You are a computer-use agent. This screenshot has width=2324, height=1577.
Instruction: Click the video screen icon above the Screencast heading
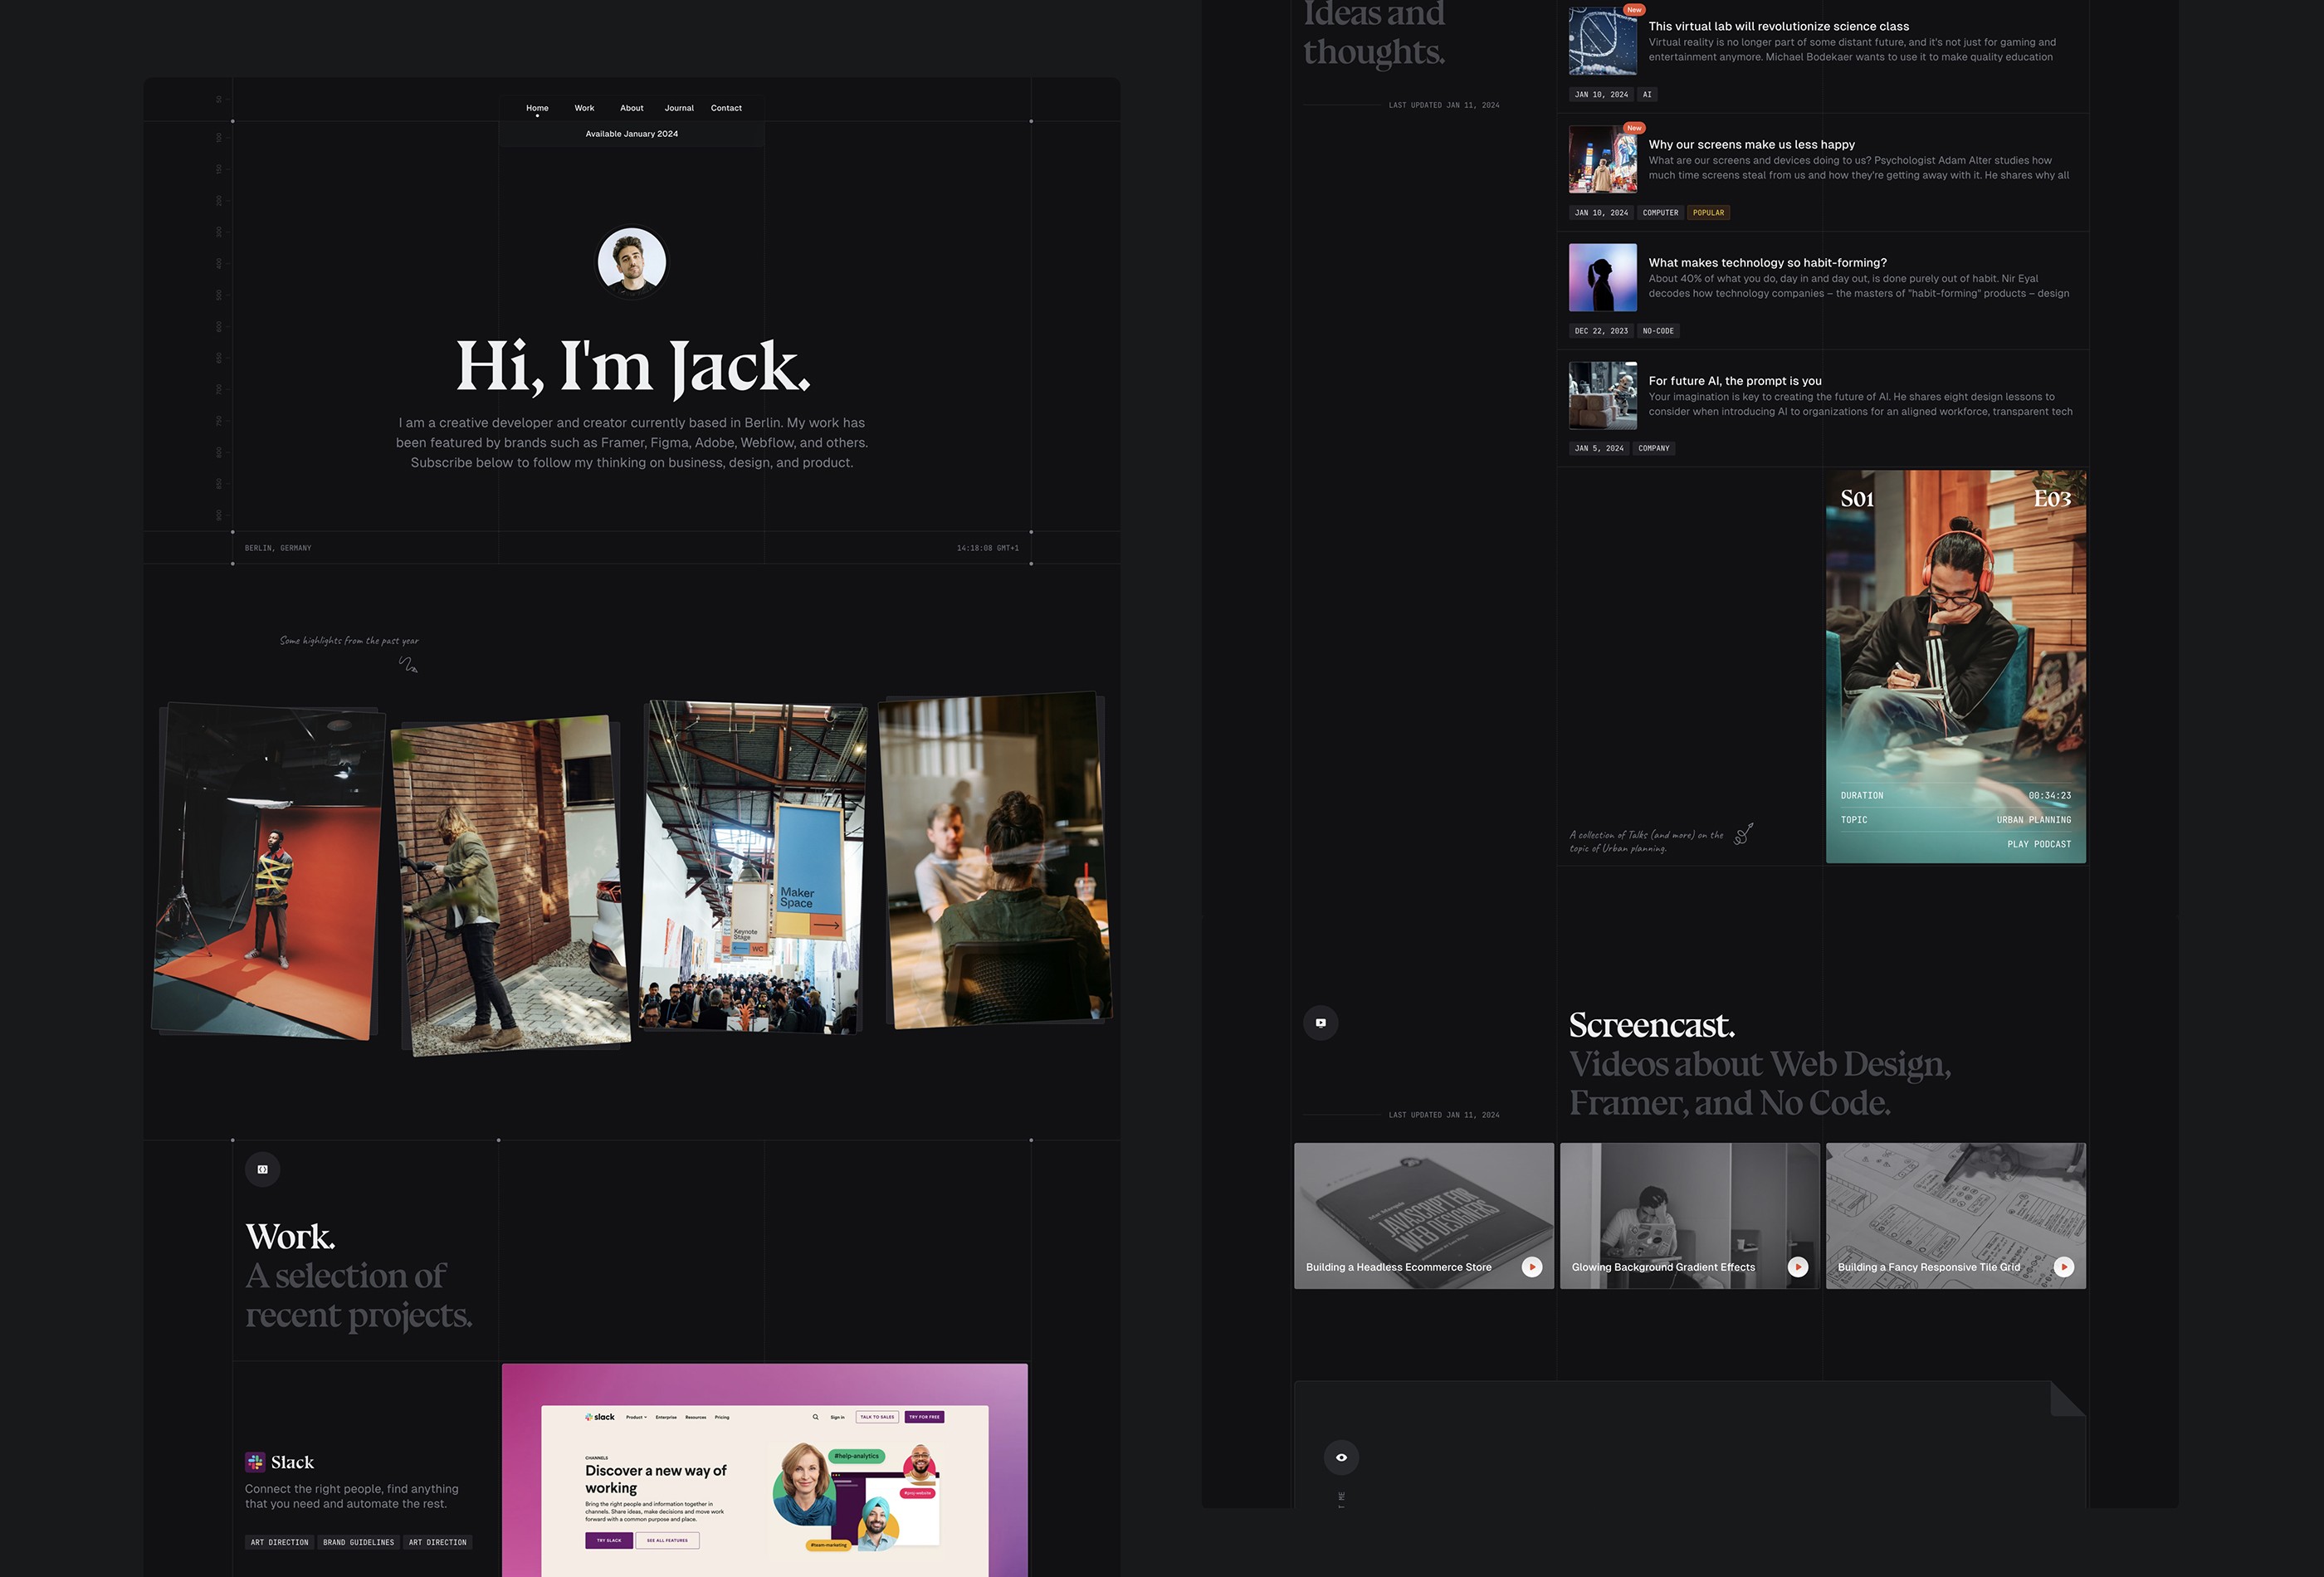1321,1022
